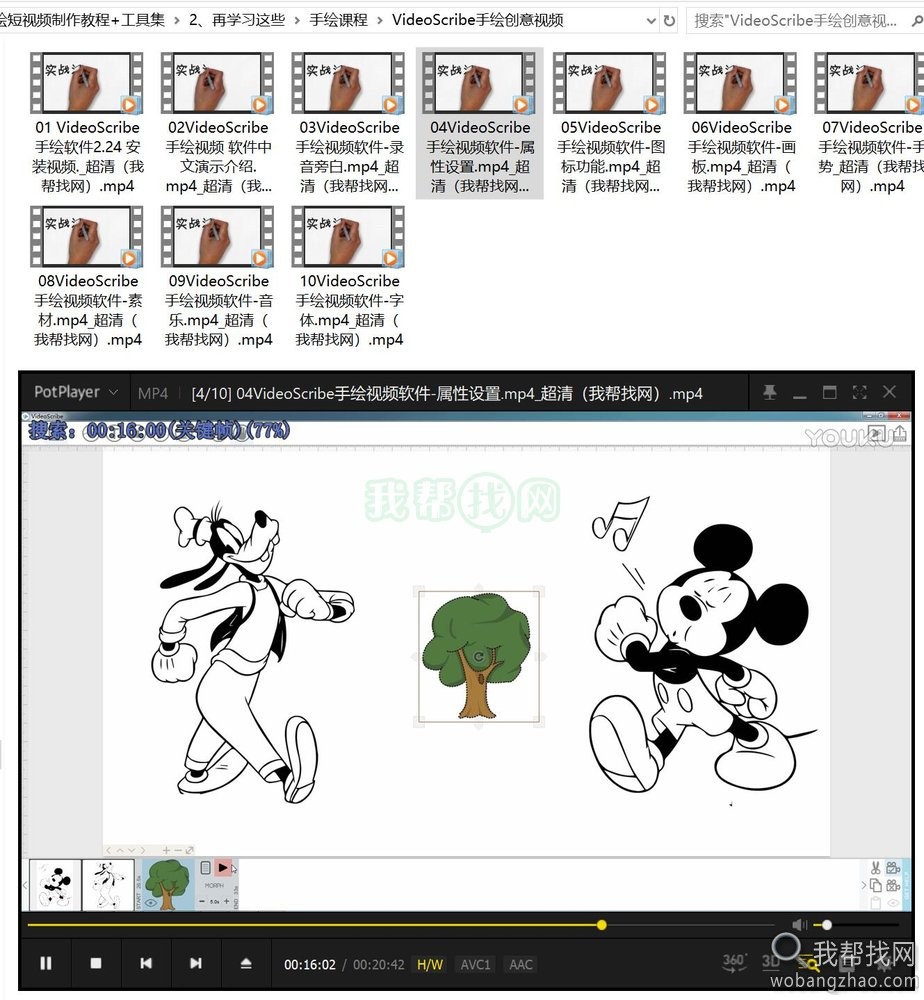Select the tree image on the canvas

pyautogui.click(x=479, y=656)
